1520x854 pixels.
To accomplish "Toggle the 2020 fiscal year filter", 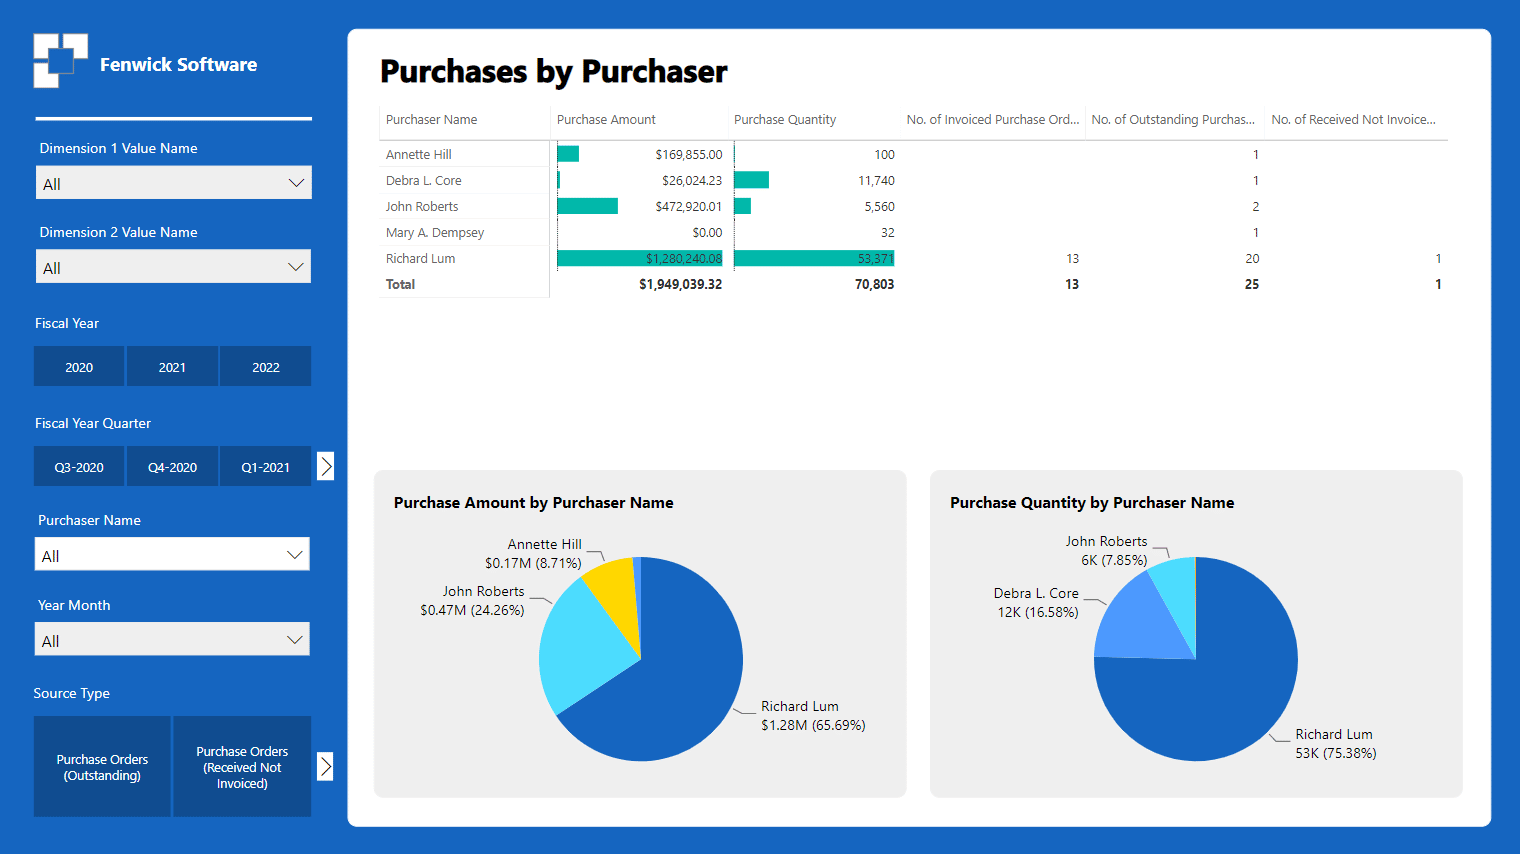I will [79, 367].
